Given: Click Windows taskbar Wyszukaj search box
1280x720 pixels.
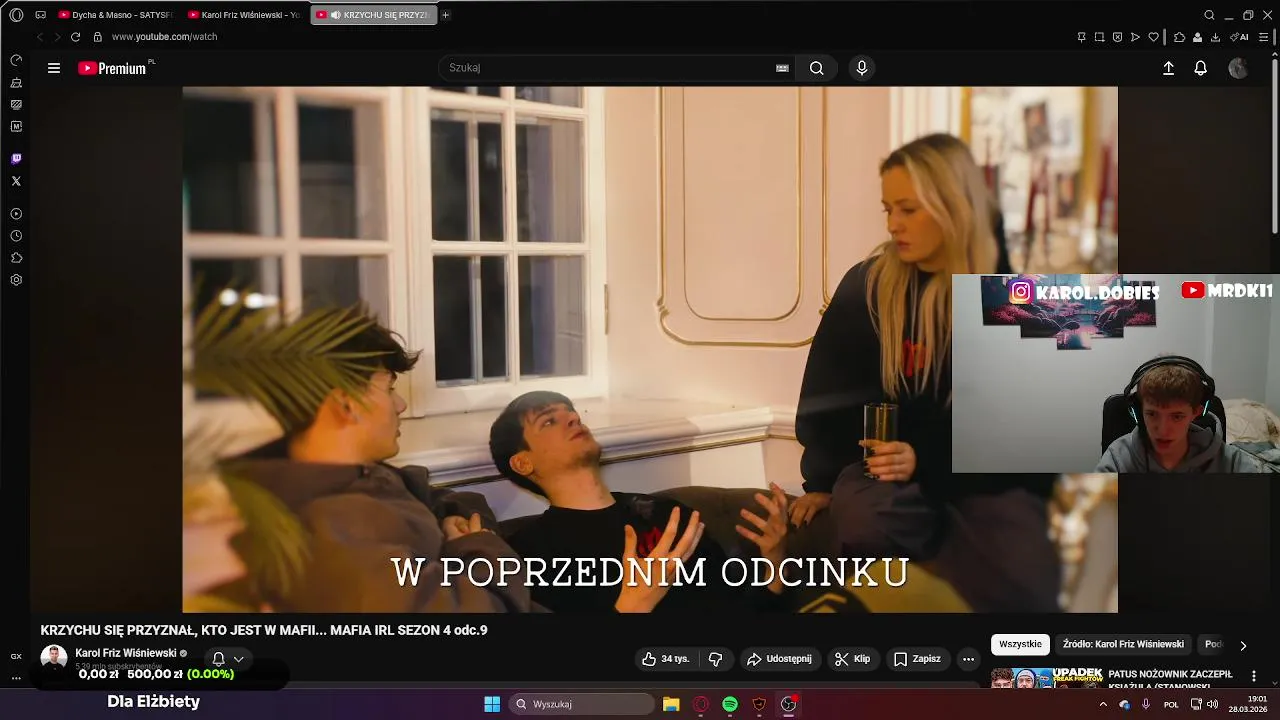Looking at the screenshot, I should click(582, 704).
